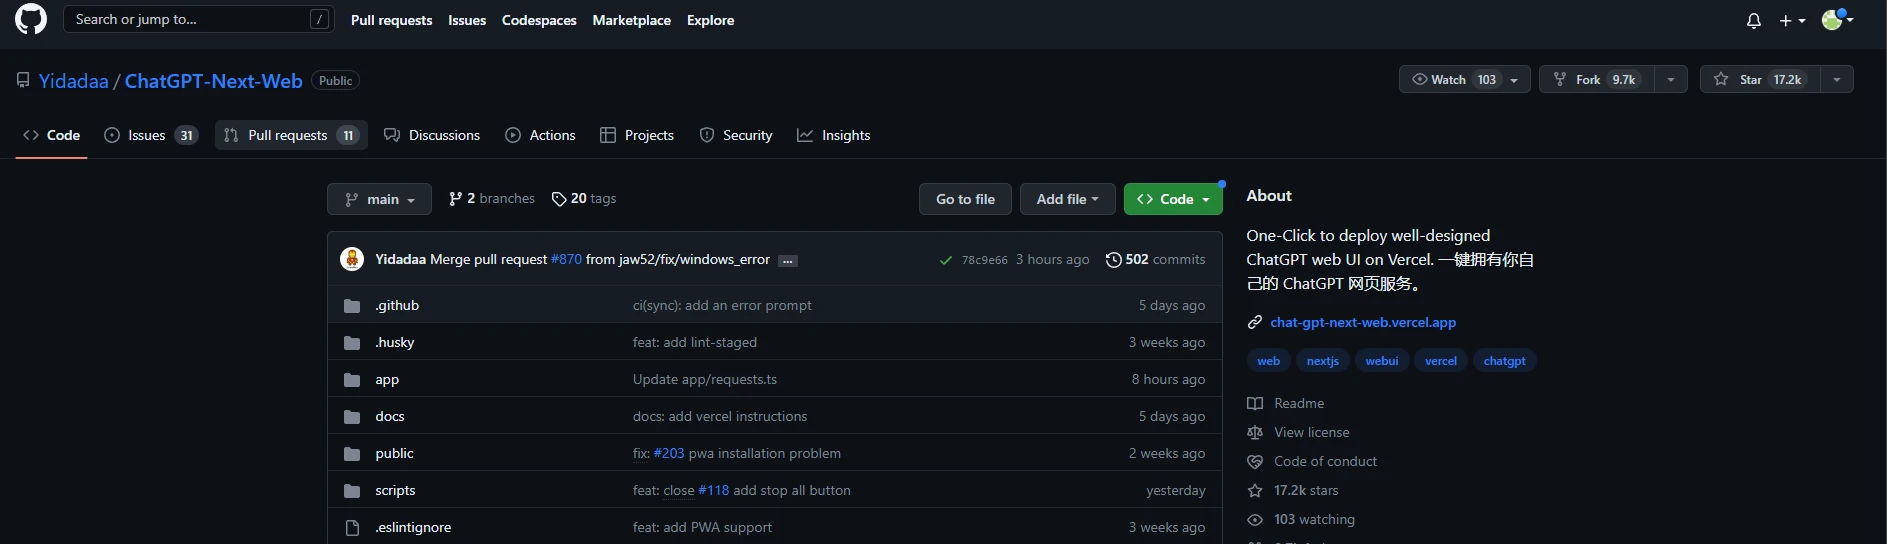The height and width of the screenshot is (544, 1887).
Task: Select the Code tab
Action: [x=52, y=135]
